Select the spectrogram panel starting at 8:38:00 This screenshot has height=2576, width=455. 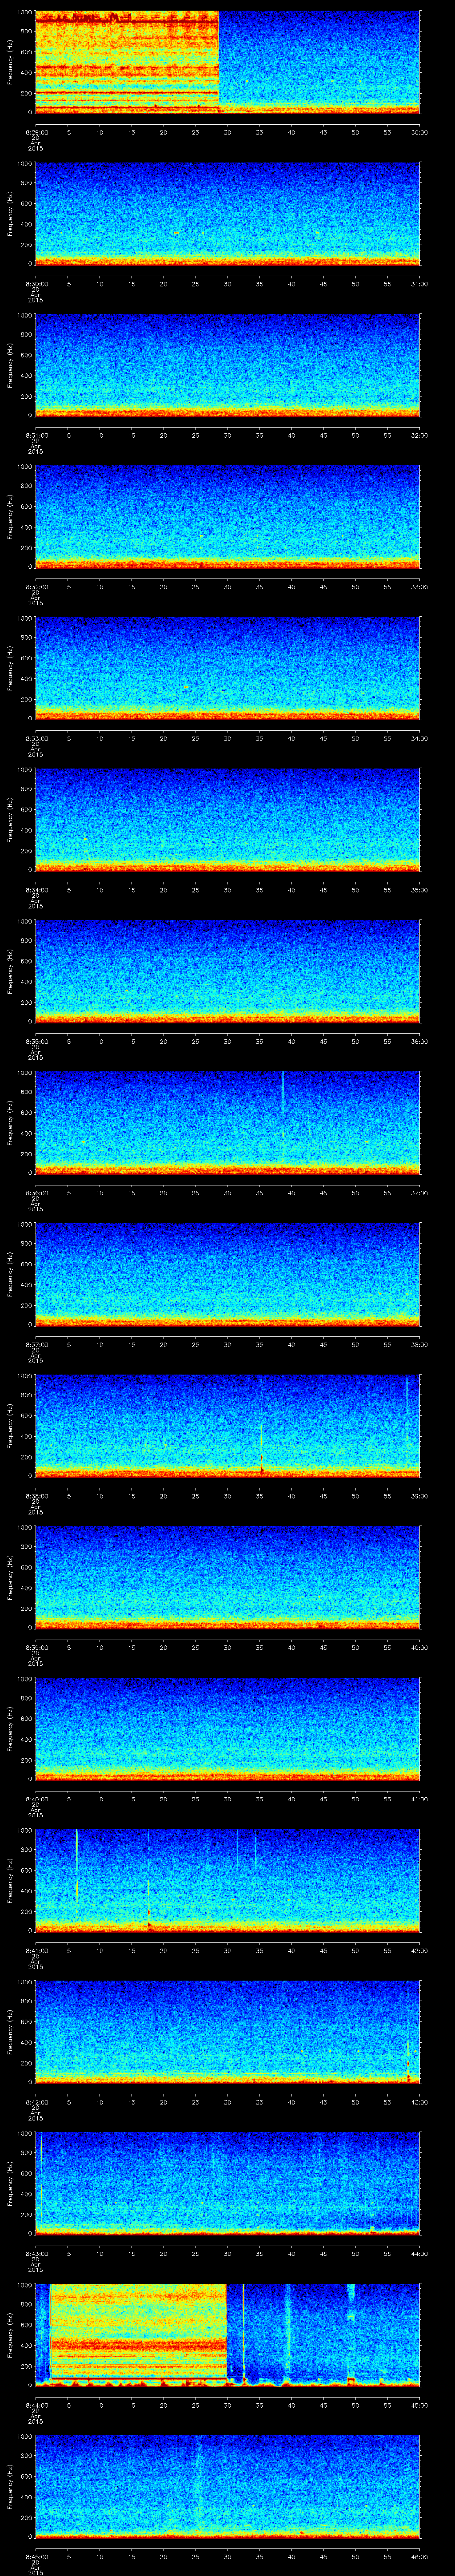click(227, 1426)
